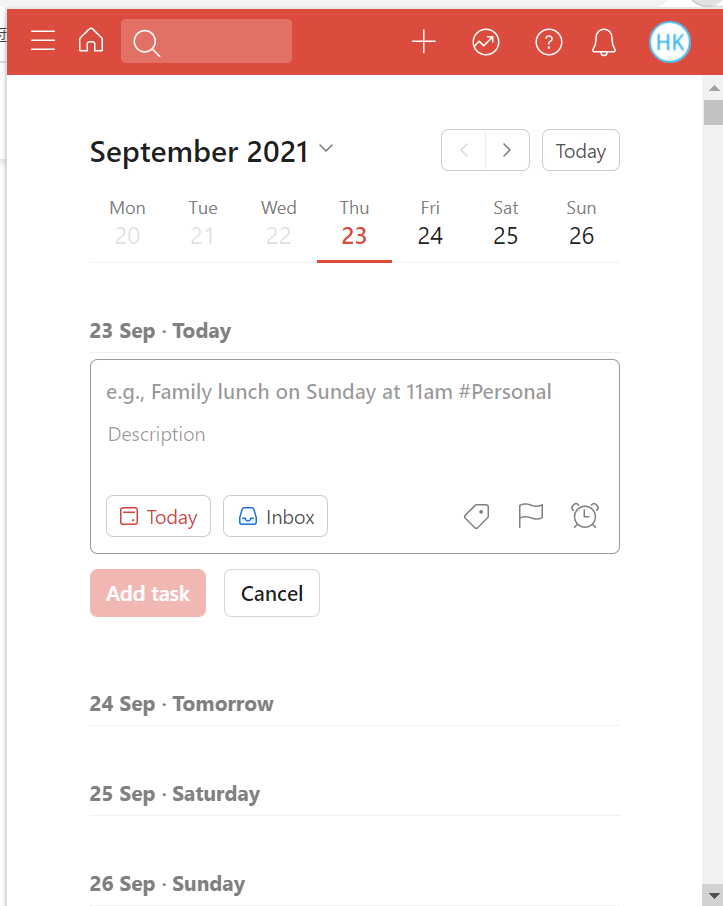Open the help menu icon
Viewport: 723px width, 906px height.
pyautogui.click(x=548, y=42)
